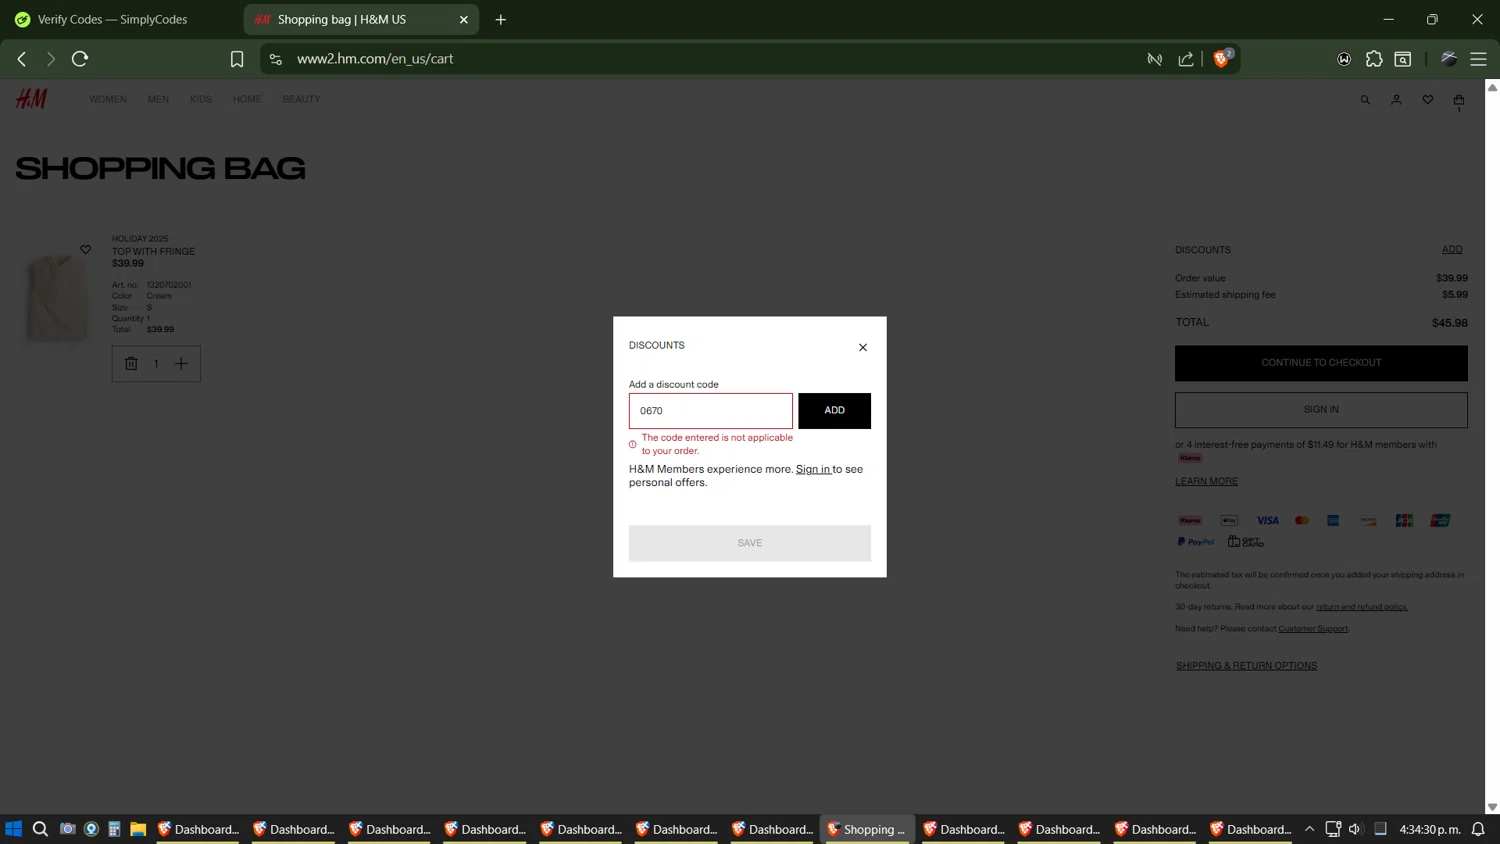Screen dimensions: 1500x844
Task: Click TOP WITH FRINGE product name
Action: [153, 252]
